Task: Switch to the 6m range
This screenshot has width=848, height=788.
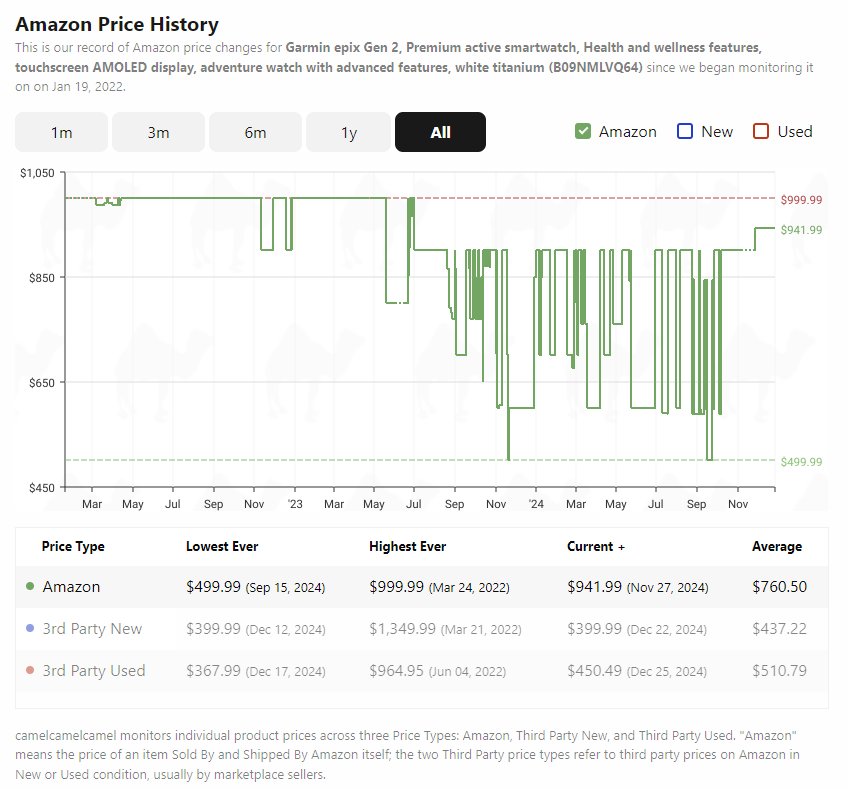Action: pyautogui.click(x=255, y=132)
